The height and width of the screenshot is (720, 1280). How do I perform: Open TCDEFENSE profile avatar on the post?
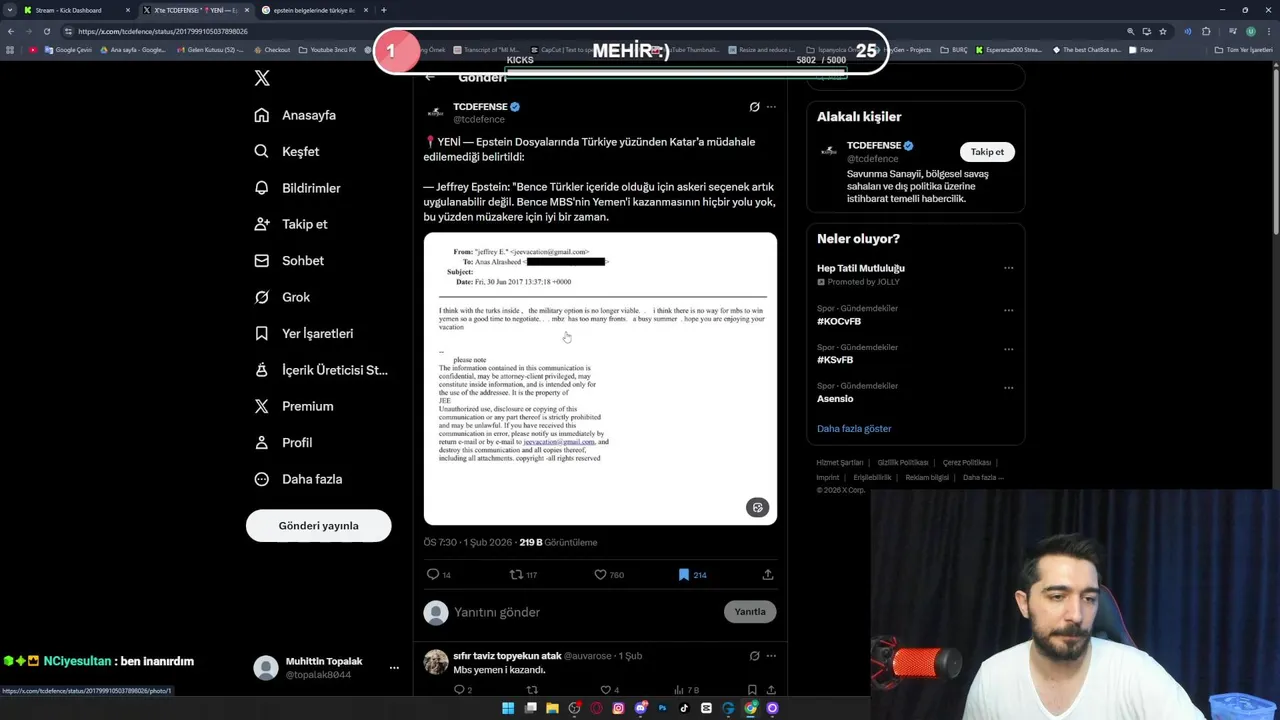coord(435,112)
